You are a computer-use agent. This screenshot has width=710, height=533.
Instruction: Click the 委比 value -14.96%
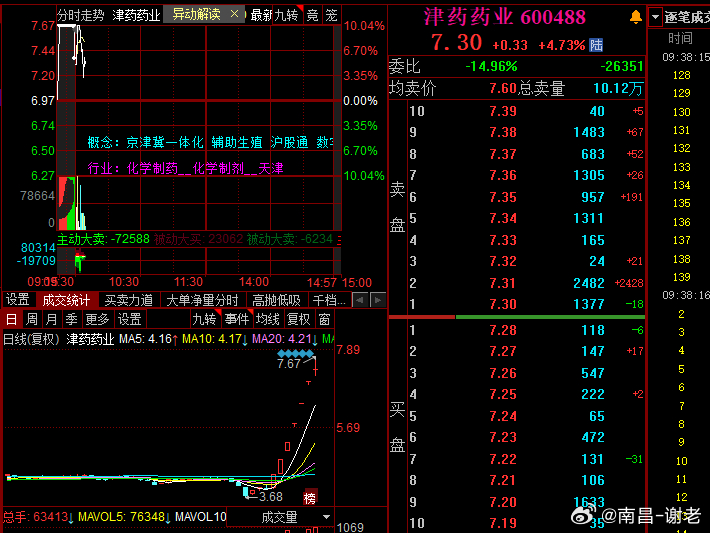491,67
